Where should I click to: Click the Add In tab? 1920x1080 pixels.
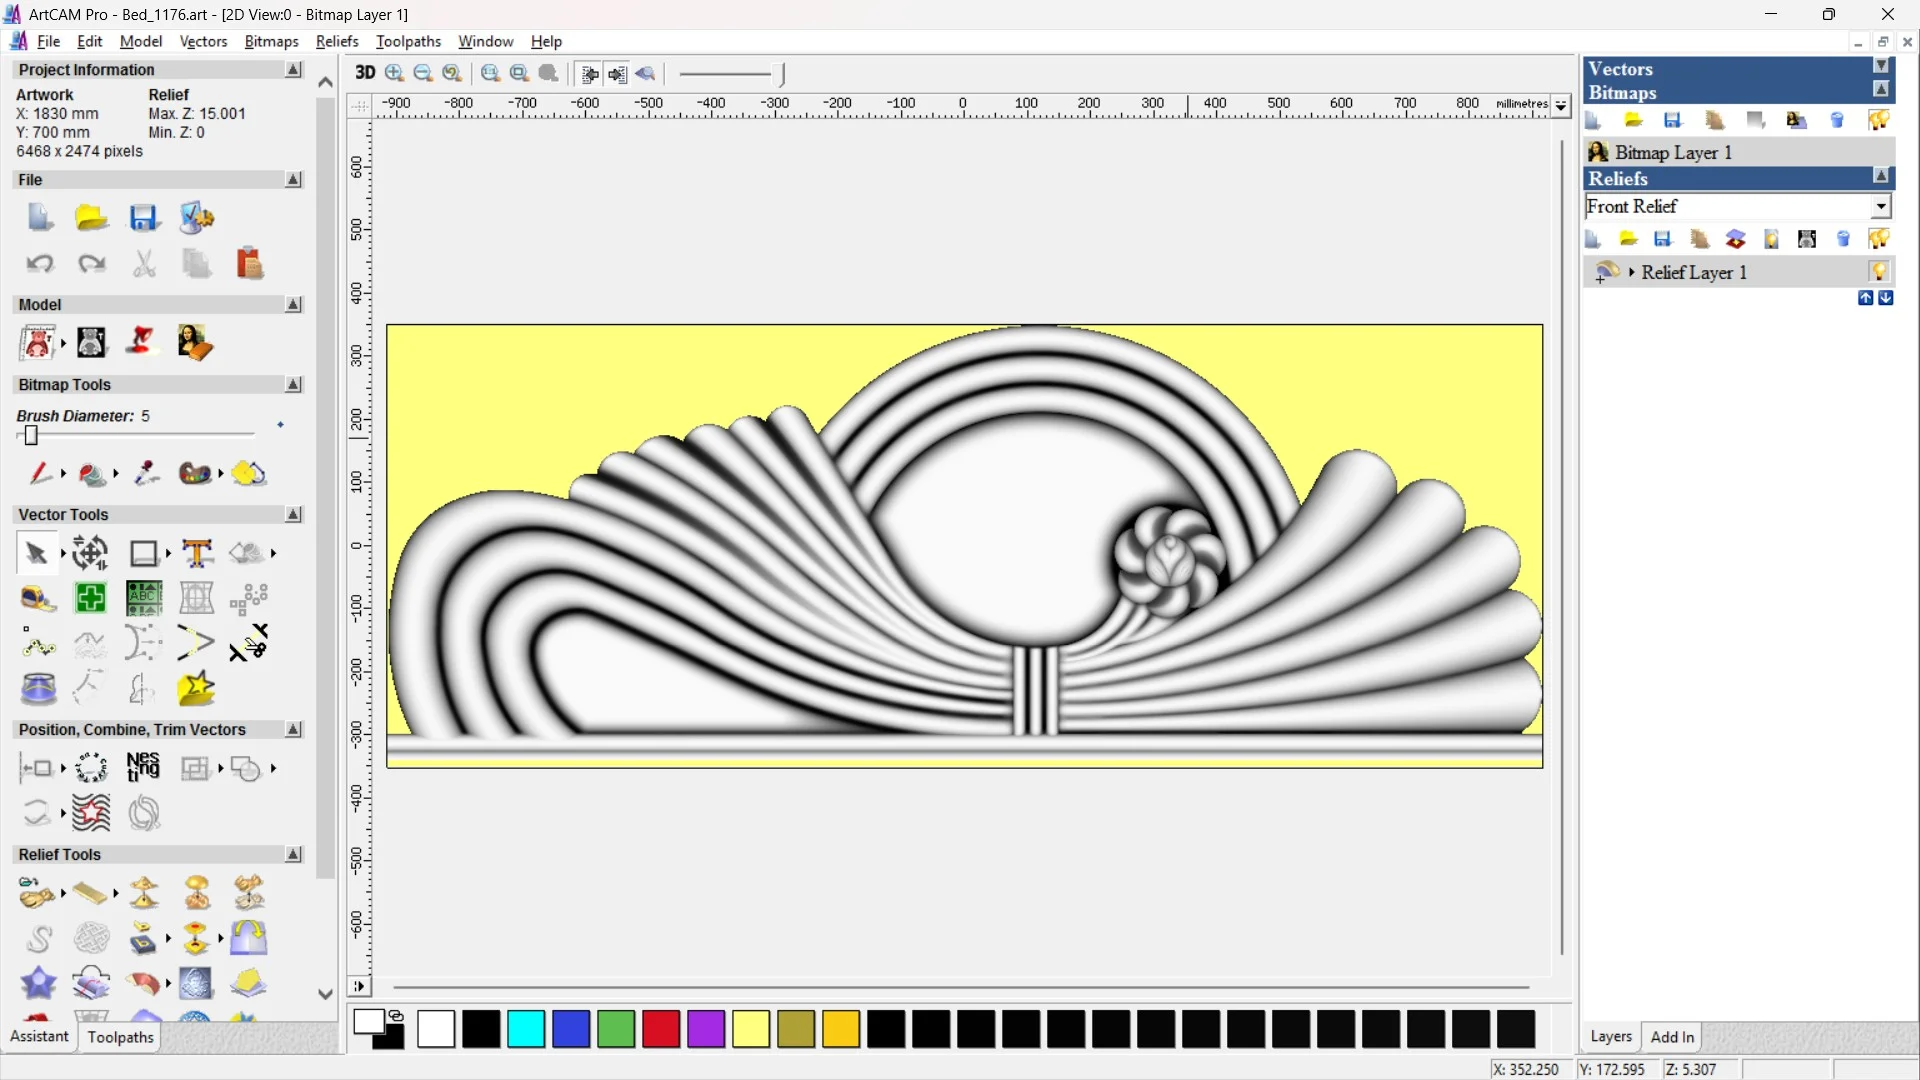(x=1672, y=1037)
